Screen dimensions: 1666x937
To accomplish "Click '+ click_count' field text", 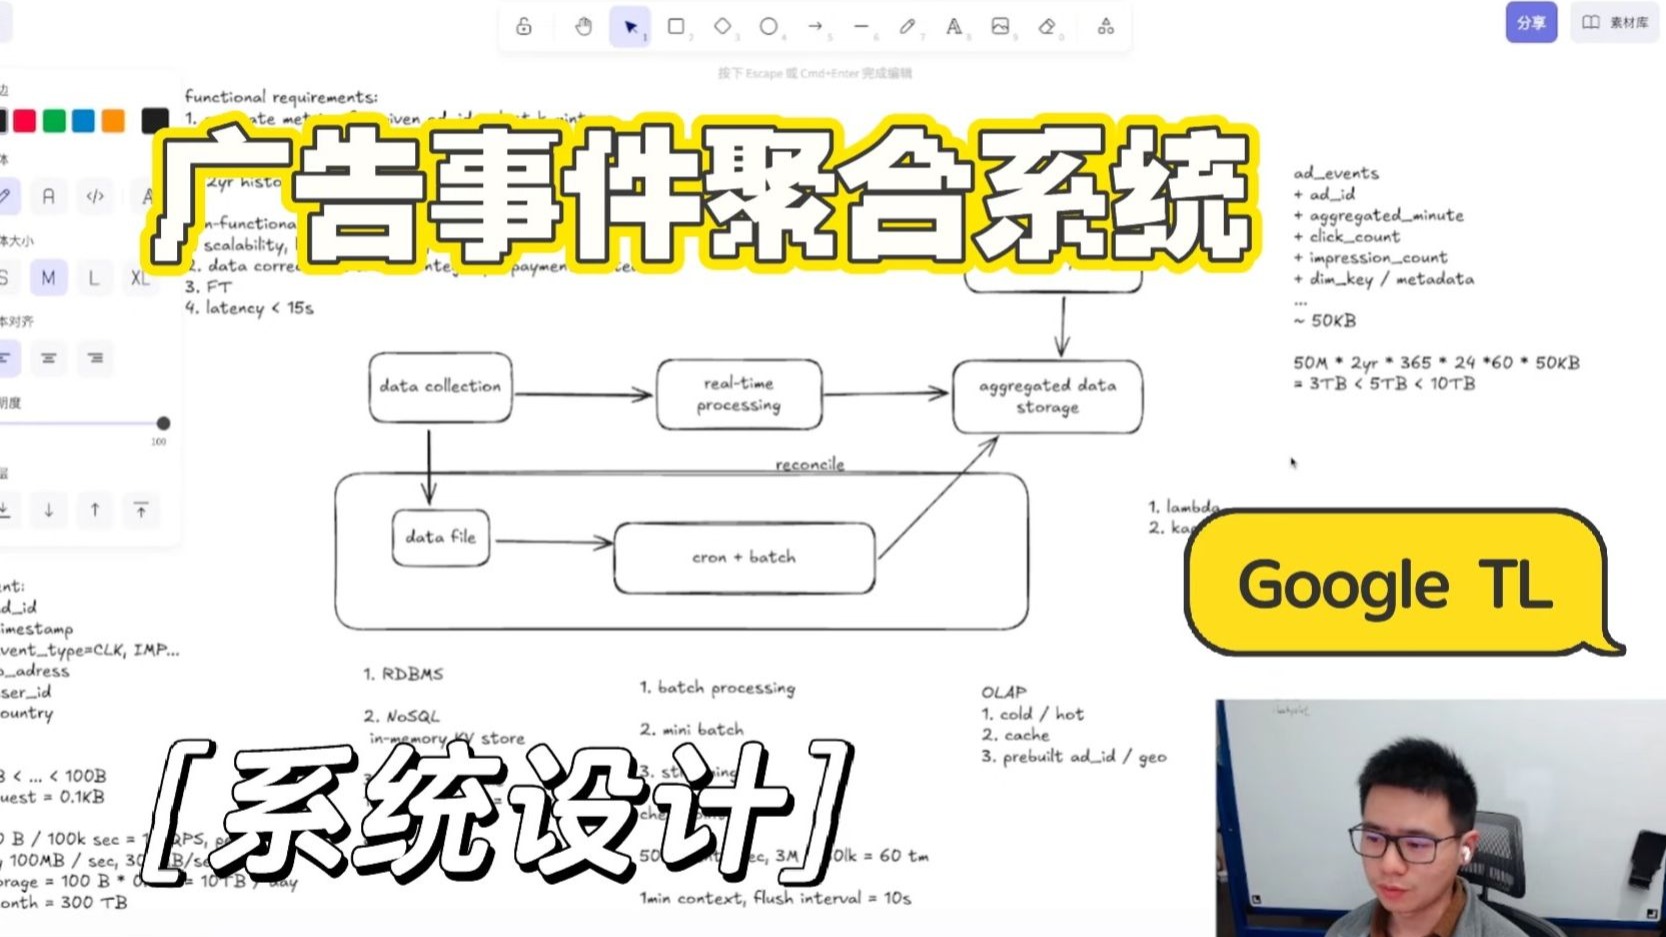I will pos(1346,236).
